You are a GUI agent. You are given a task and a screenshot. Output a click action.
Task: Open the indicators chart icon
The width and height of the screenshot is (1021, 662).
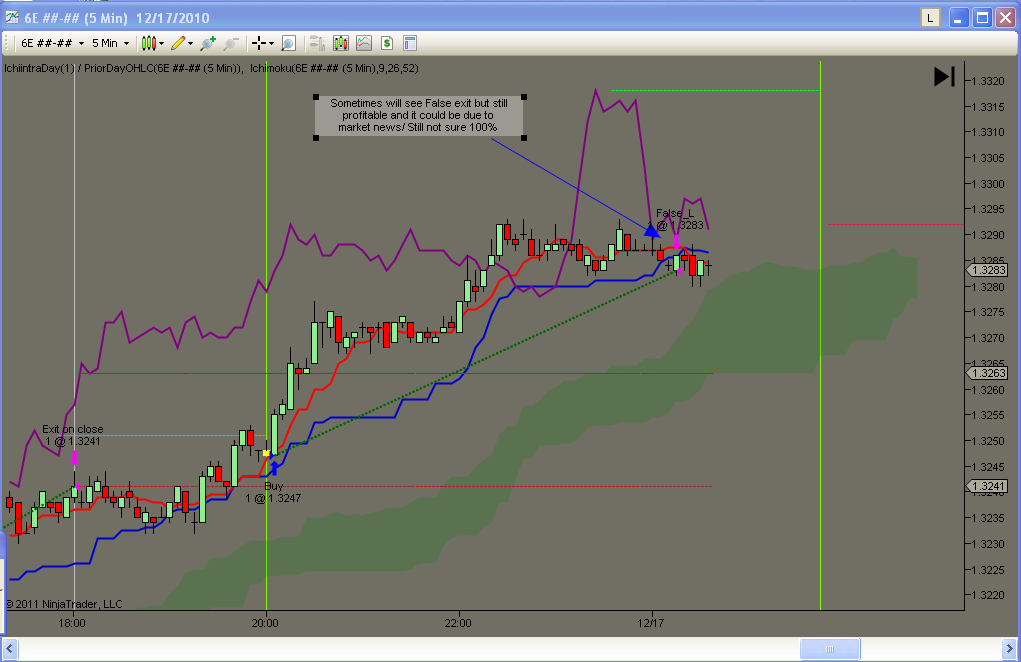point(363,44)
